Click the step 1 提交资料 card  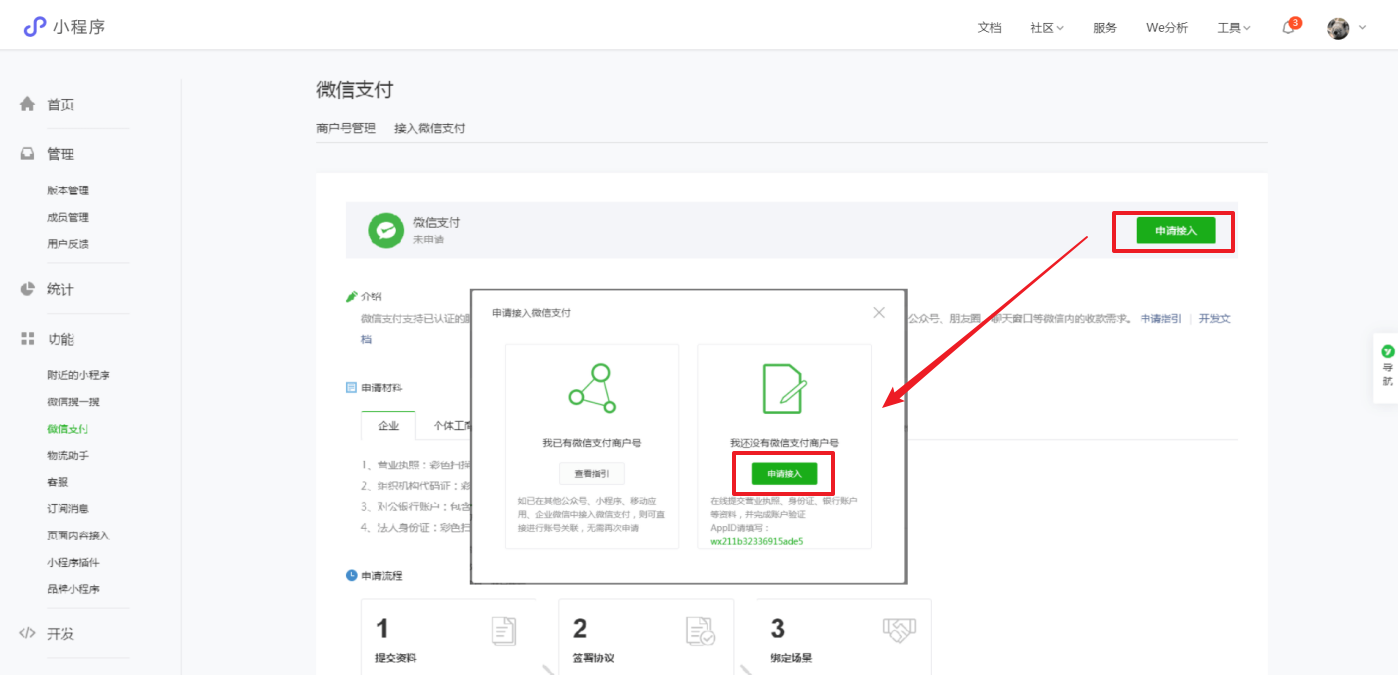pos(448,637)
